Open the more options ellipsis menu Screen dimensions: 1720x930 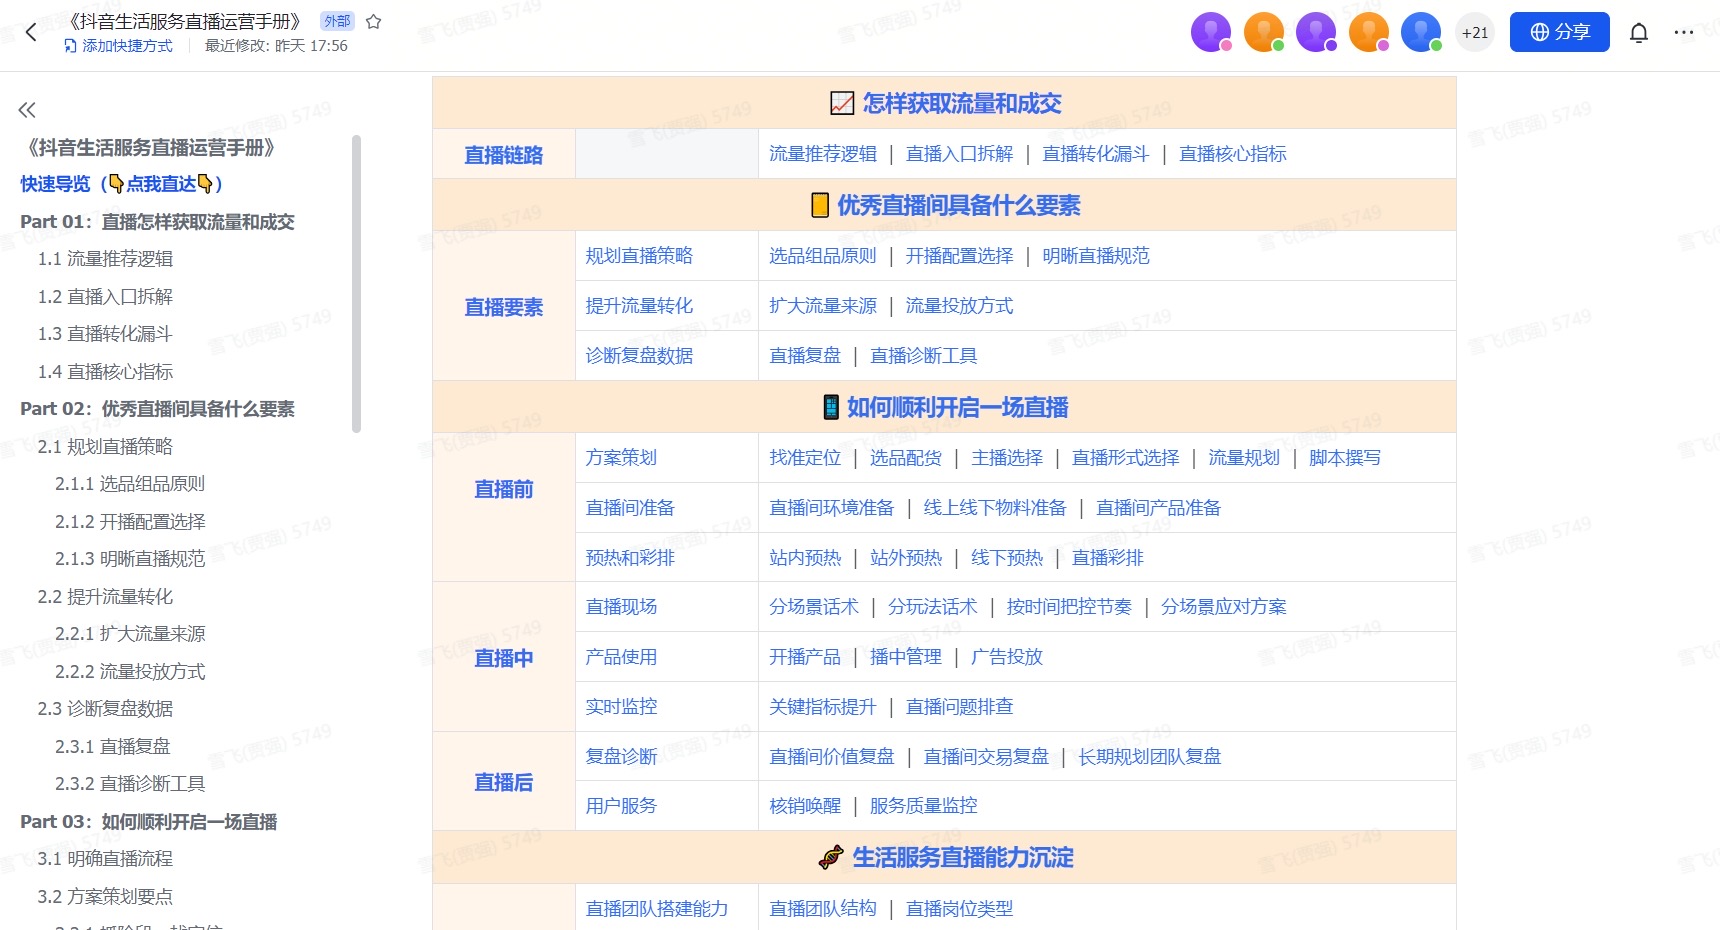tap(1684, 33)
